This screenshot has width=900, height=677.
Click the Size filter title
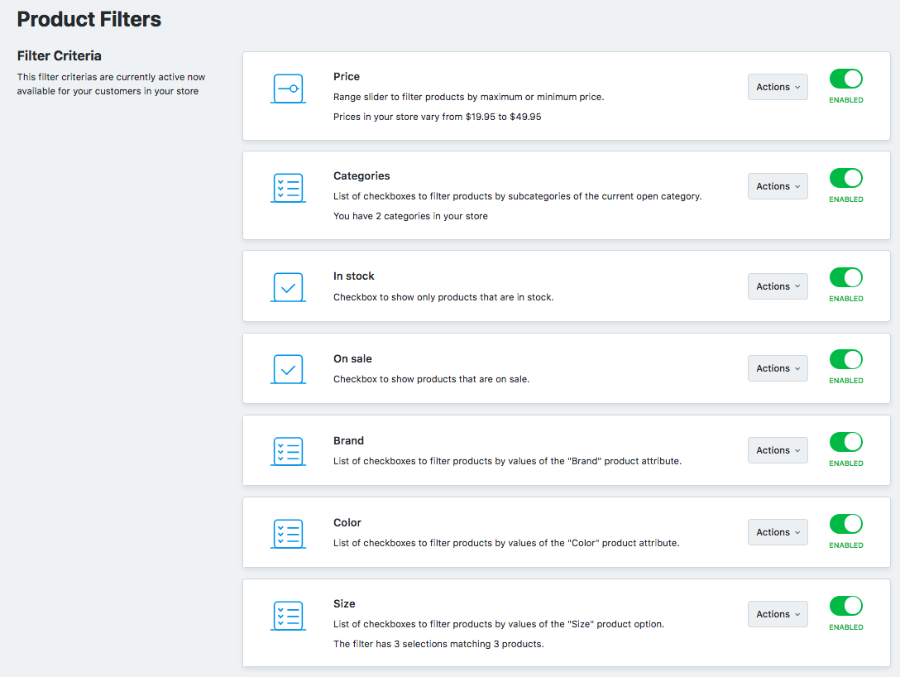pyautogui.click(x=344, y=604)
